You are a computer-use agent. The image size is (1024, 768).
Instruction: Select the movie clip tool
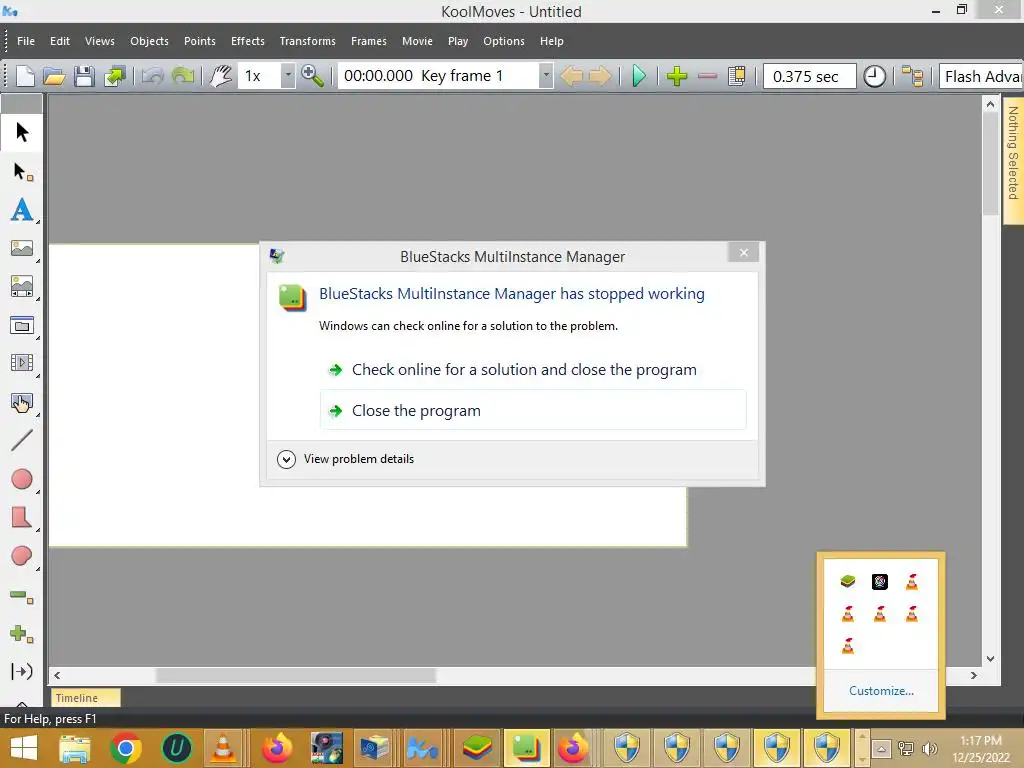[22, 362]
